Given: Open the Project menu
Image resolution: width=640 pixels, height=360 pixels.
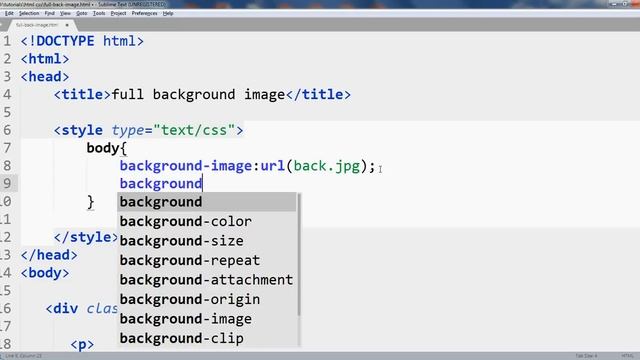Looking at the screenshot, I should click(118, 13).
